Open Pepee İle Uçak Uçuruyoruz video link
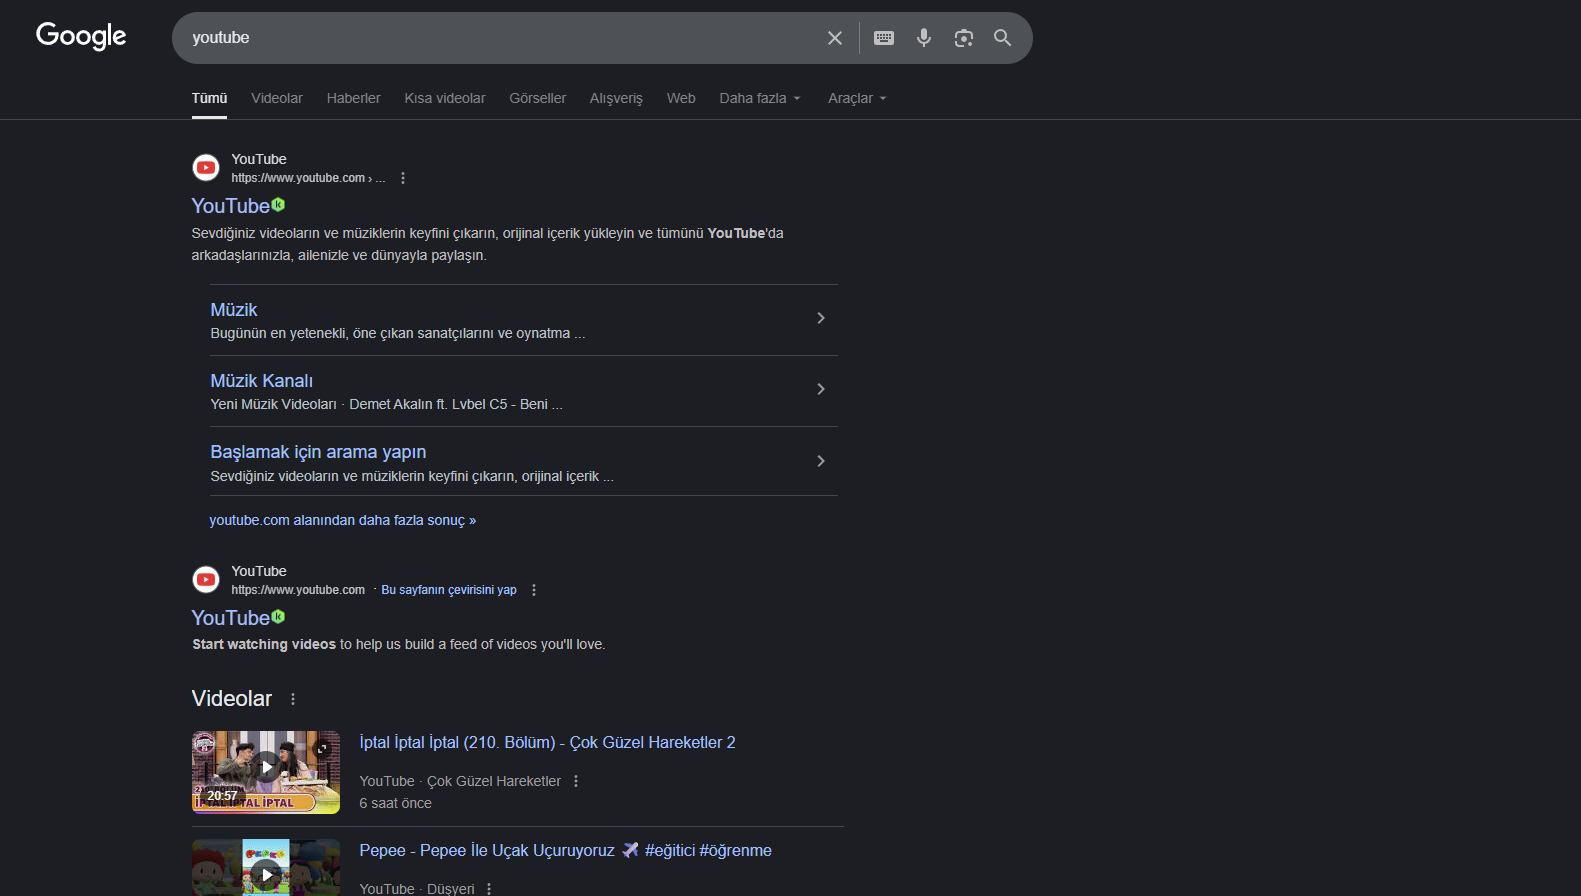 coord(566,850)
